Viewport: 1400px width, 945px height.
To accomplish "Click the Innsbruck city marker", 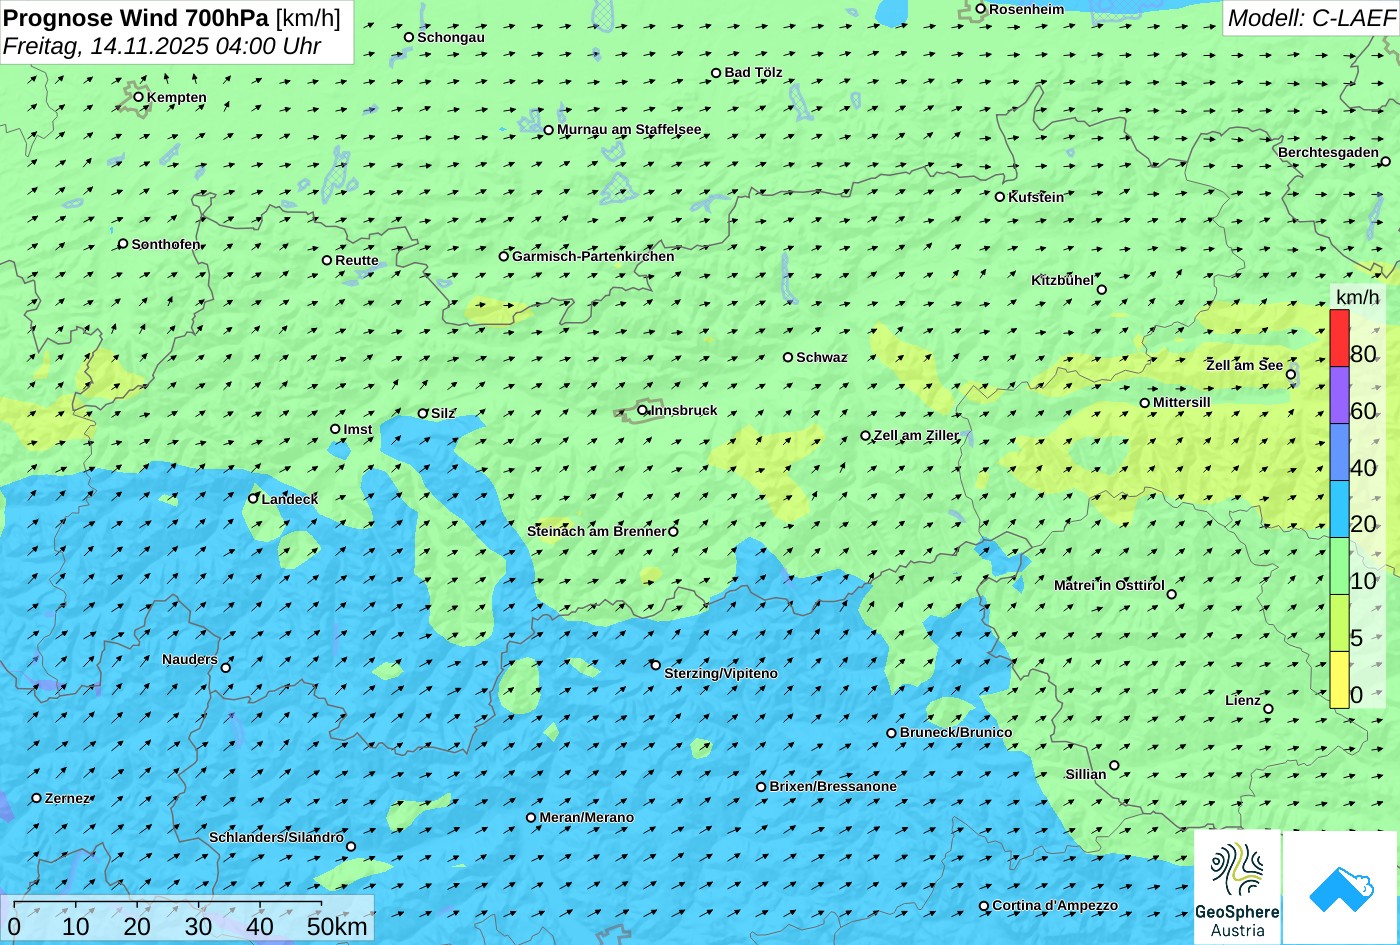I will tap(643, 410).
